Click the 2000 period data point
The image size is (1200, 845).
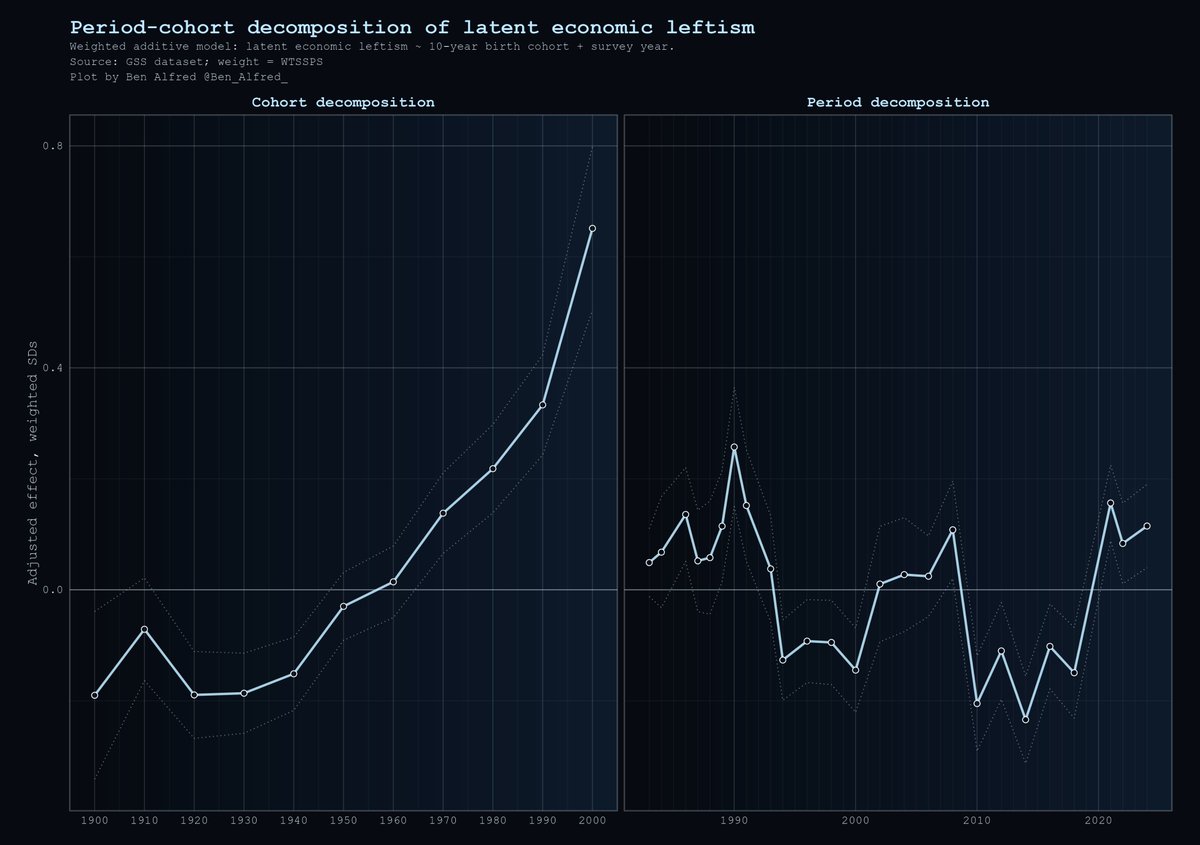pyautogui.click(x=855, y=670)
